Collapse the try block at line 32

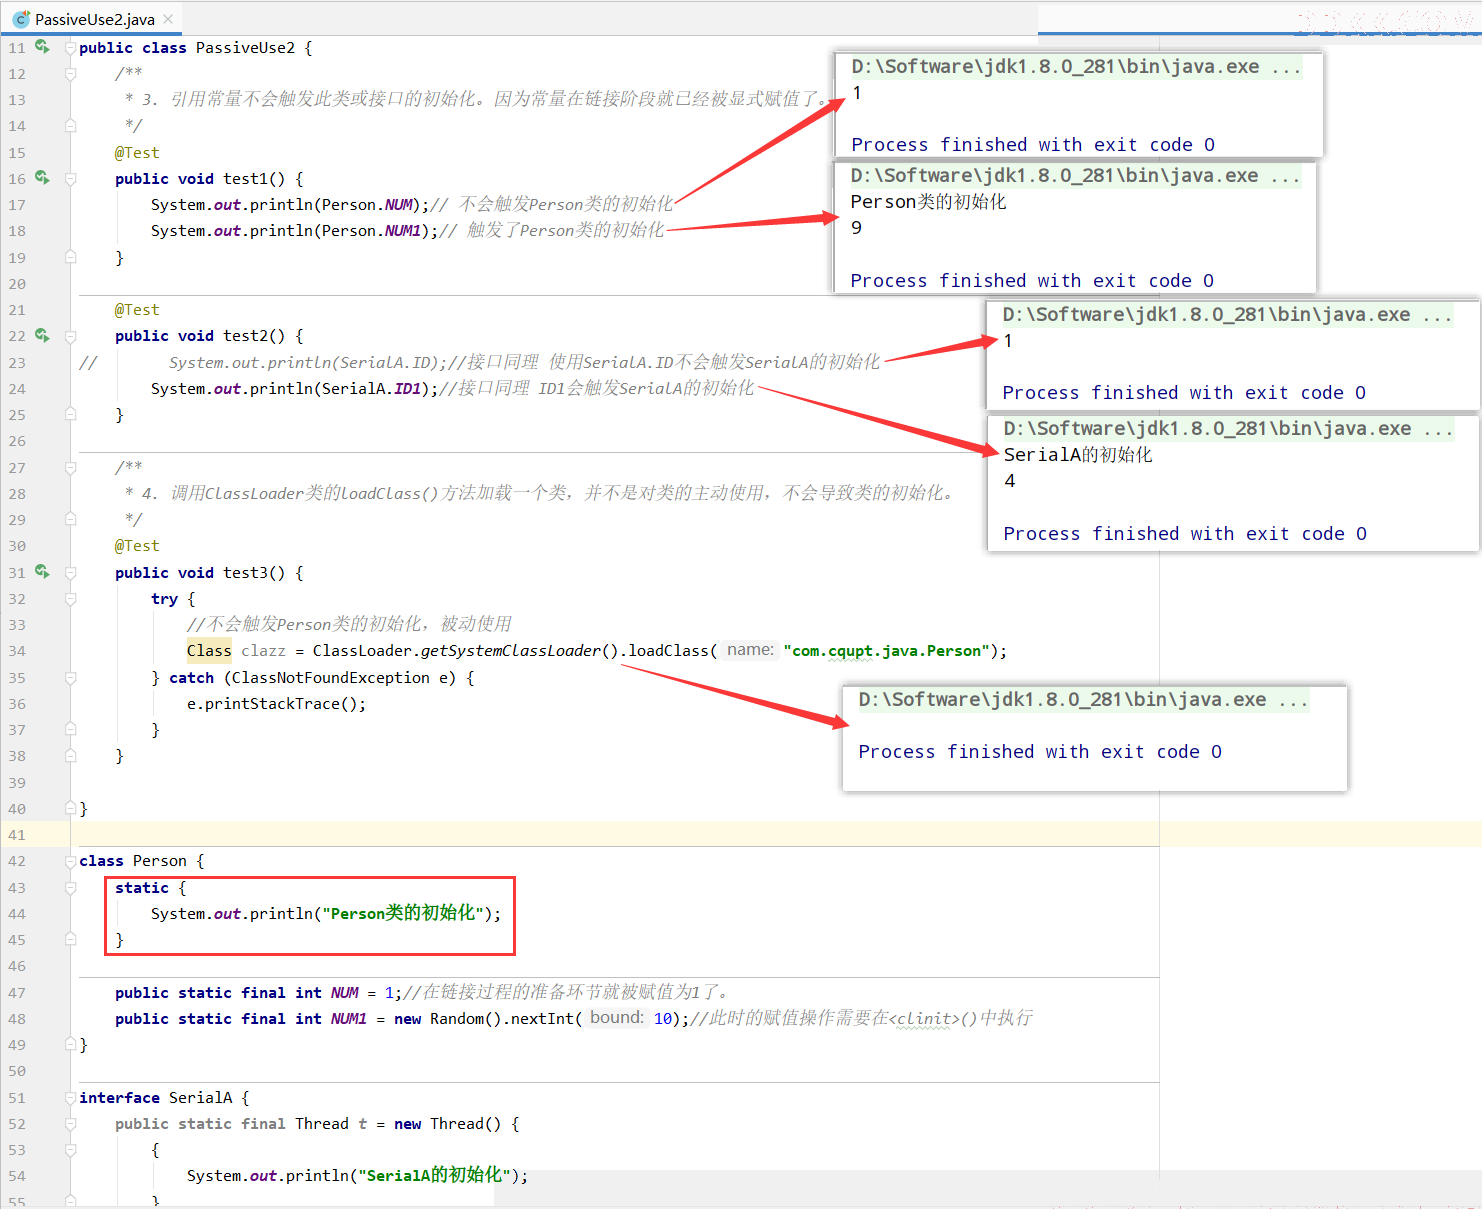tap(70, 599)
